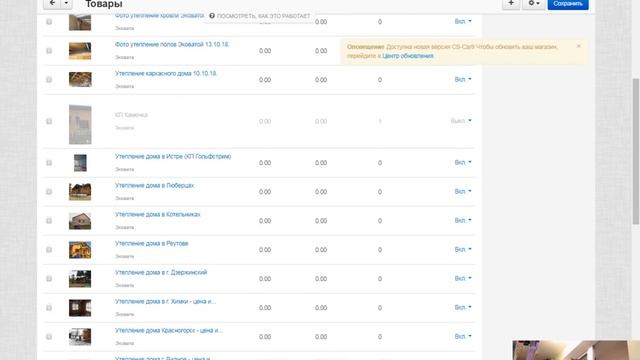This screenshot has width=640, height=360.
Task: Check Утепление дома в Истре checkbox
Action: coord(49,163)
